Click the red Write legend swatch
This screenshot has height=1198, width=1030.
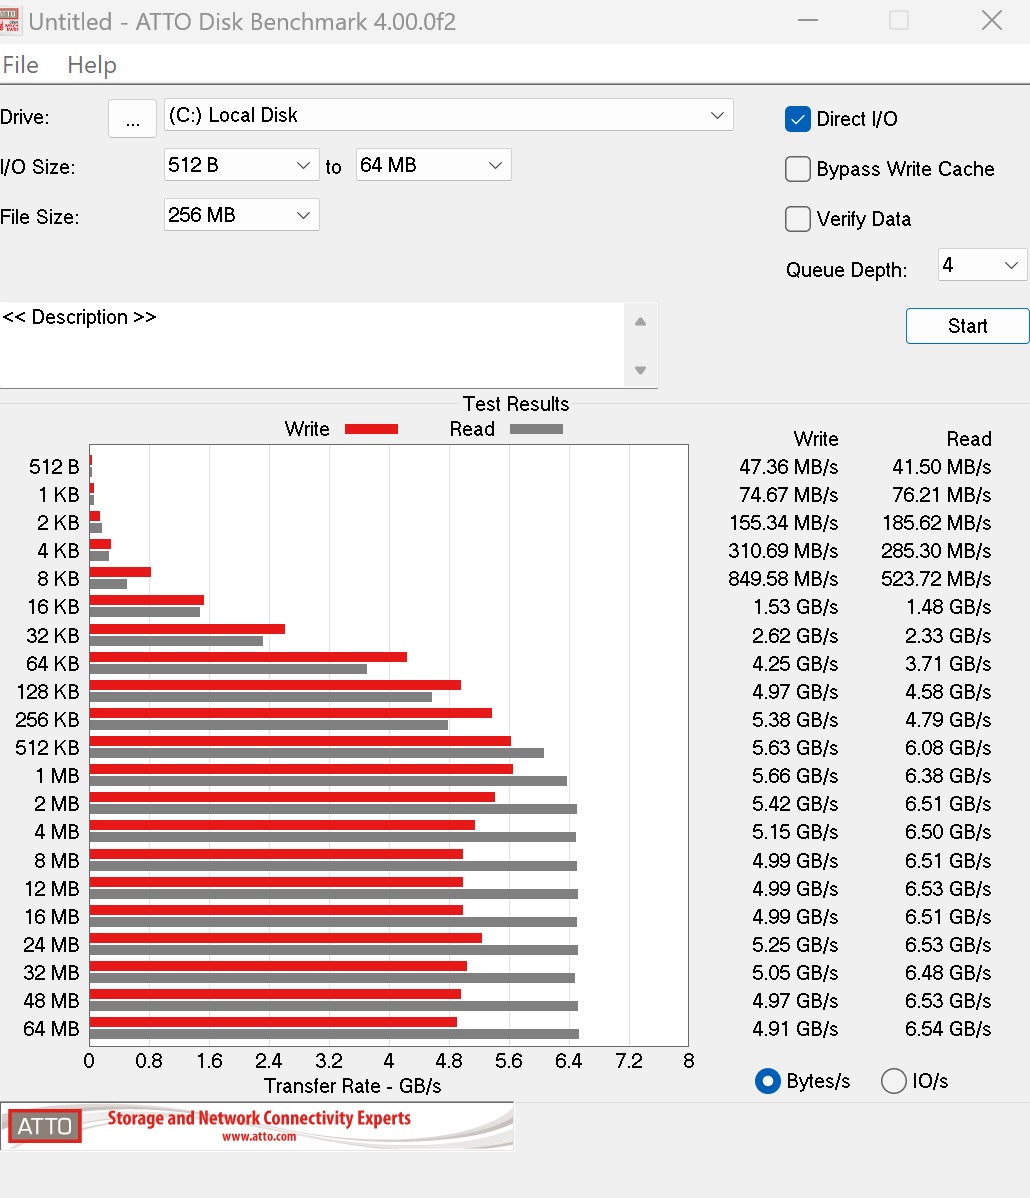click(x=371, y=429)
